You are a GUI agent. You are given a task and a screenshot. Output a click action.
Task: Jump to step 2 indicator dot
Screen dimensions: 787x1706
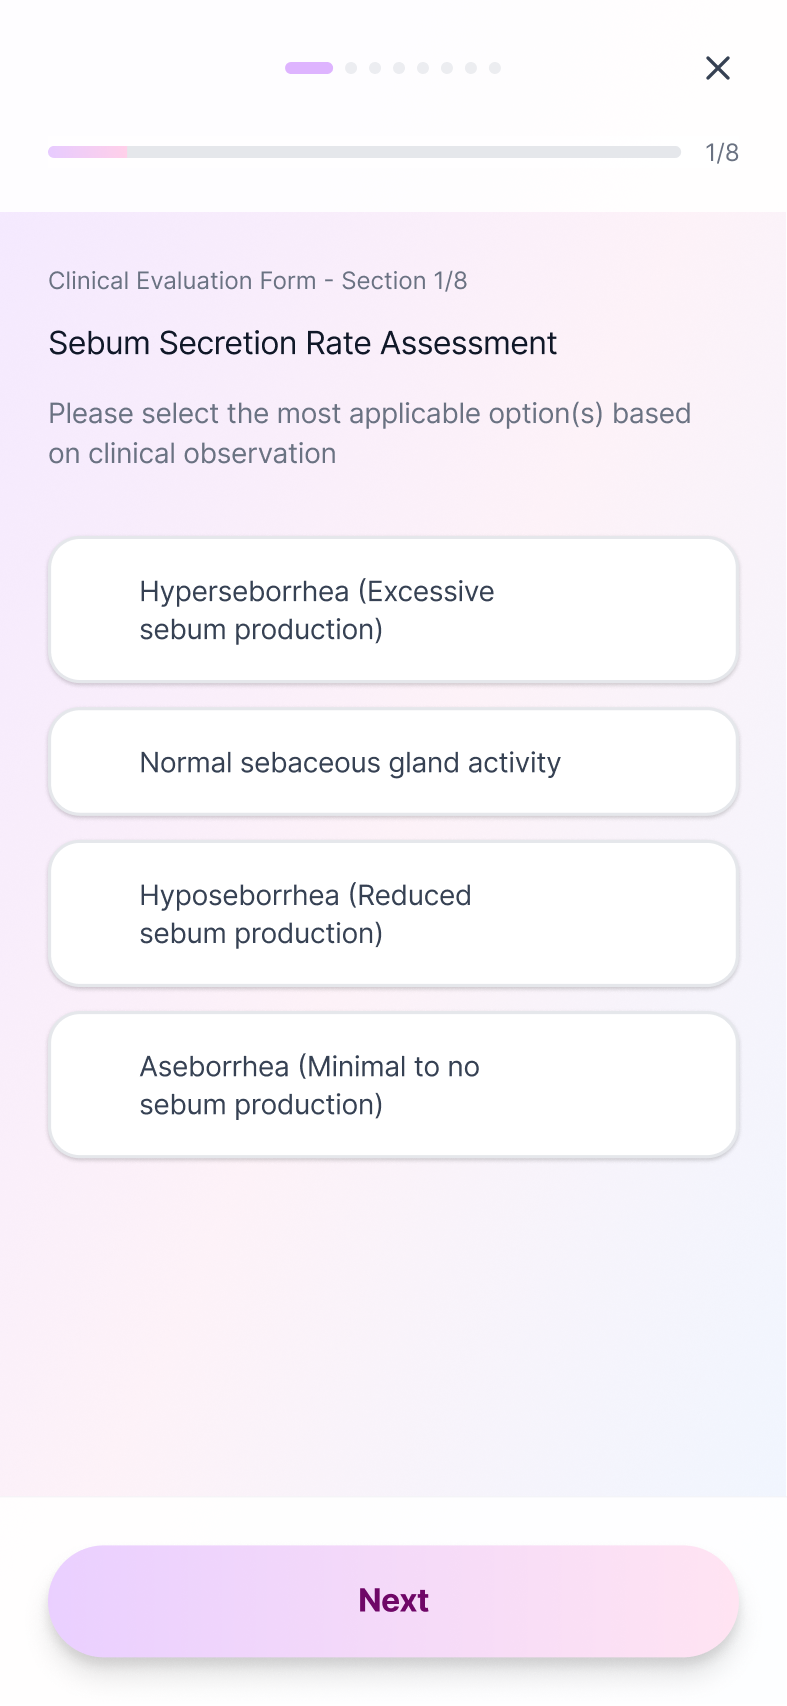351,68
